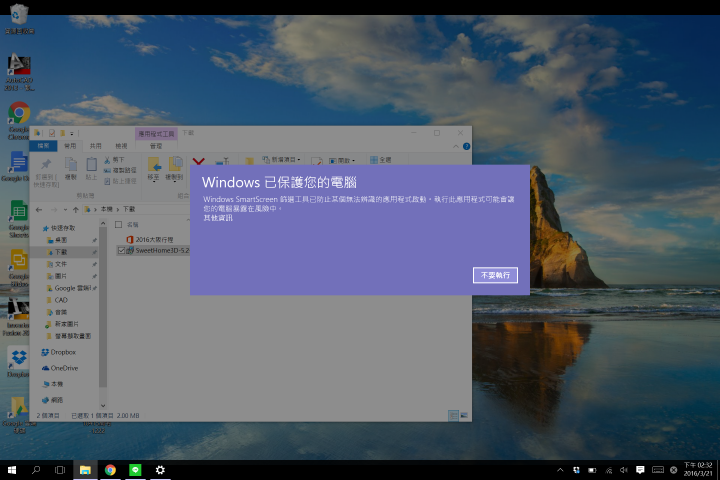The width and height of the screenshot is (720, 480).
Task: Click navigation pane scrollbar up arrow
Action: coord(103,223)
